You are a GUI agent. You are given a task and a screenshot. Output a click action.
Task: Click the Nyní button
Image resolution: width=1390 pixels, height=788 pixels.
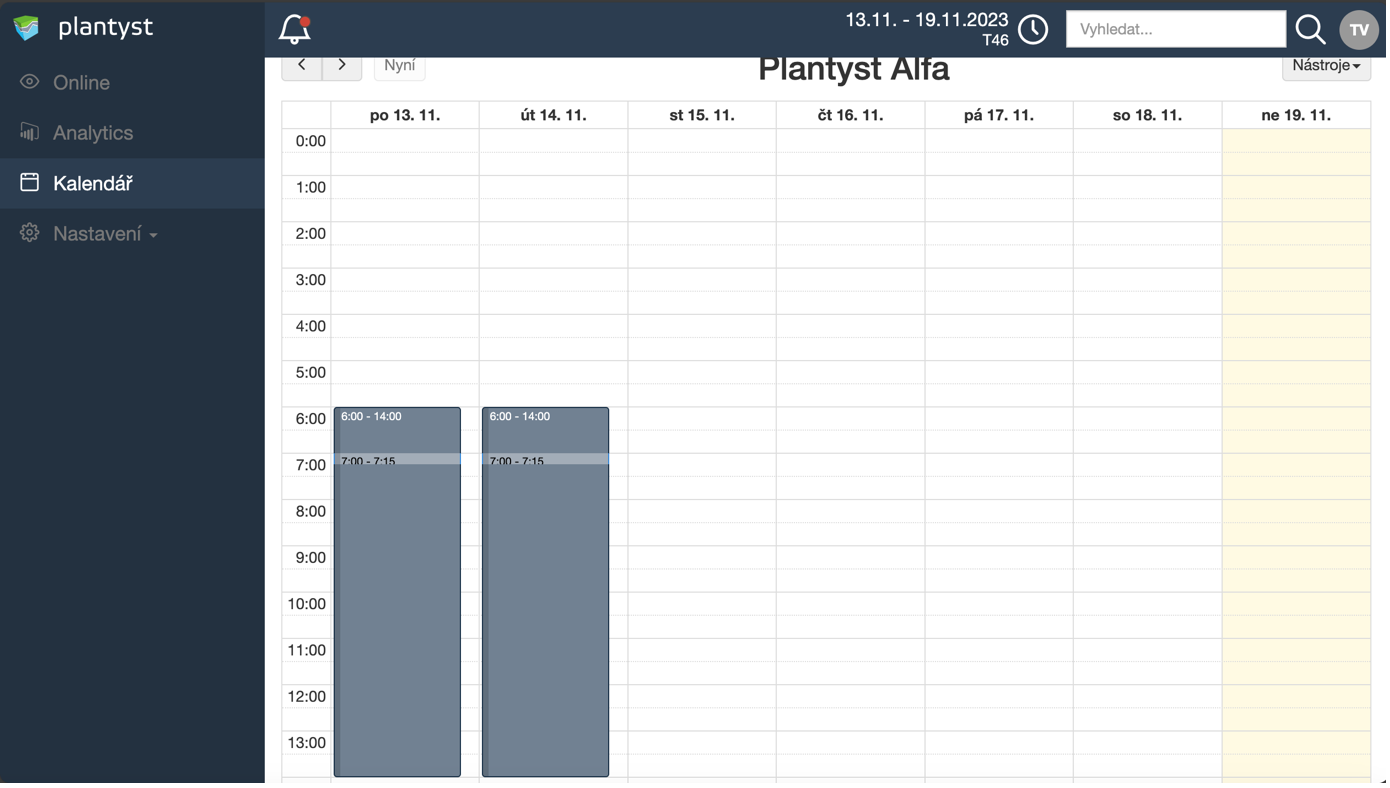tap(399, 66)
